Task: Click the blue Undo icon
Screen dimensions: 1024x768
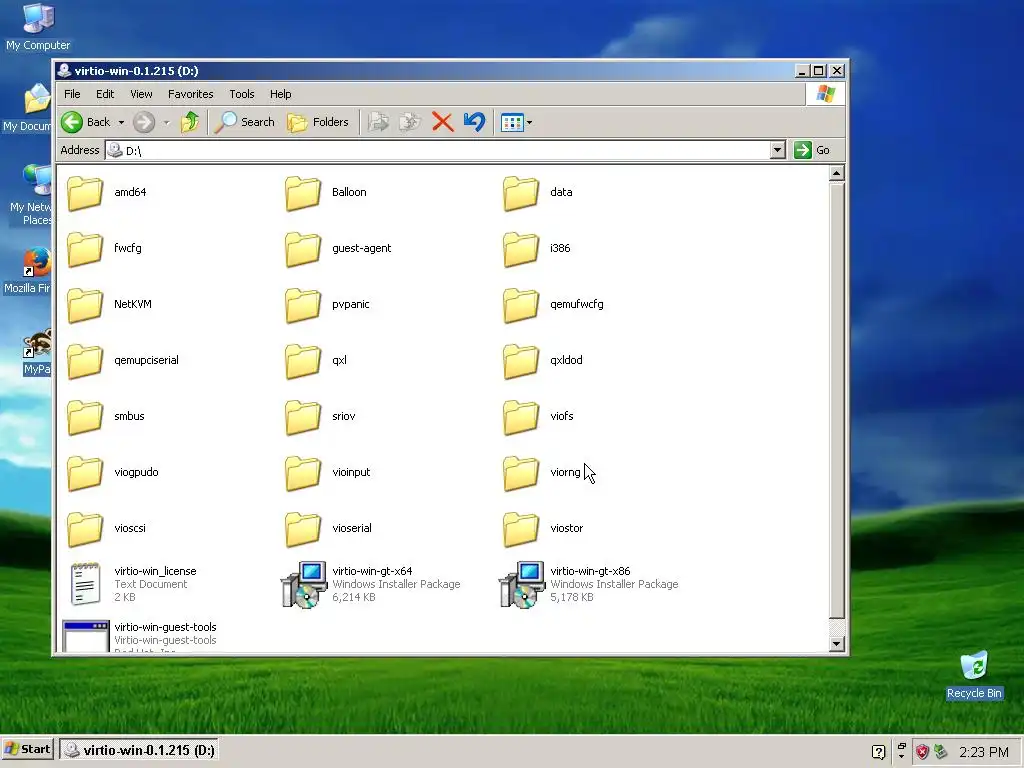Action: 474,122
